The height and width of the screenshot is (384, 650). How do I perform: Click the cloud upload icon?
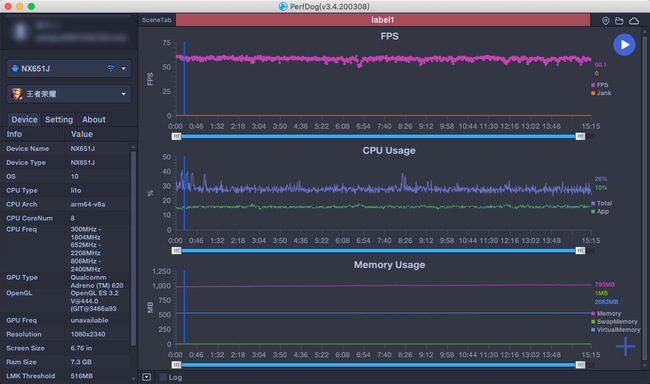pyautogui.click(x=634, y=20)
